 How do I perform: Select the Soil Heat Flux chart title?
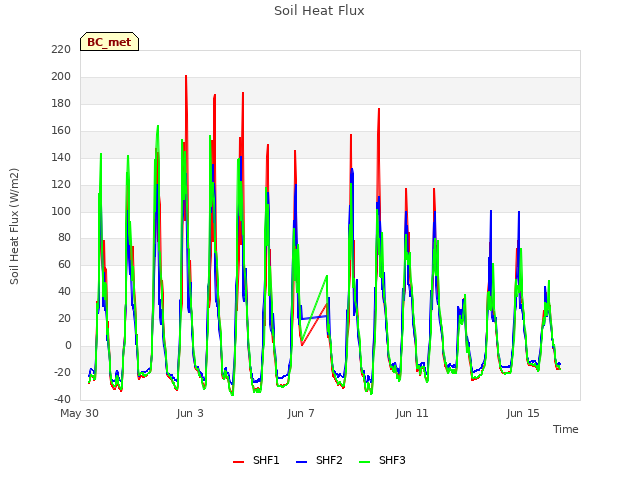(319, 11)
